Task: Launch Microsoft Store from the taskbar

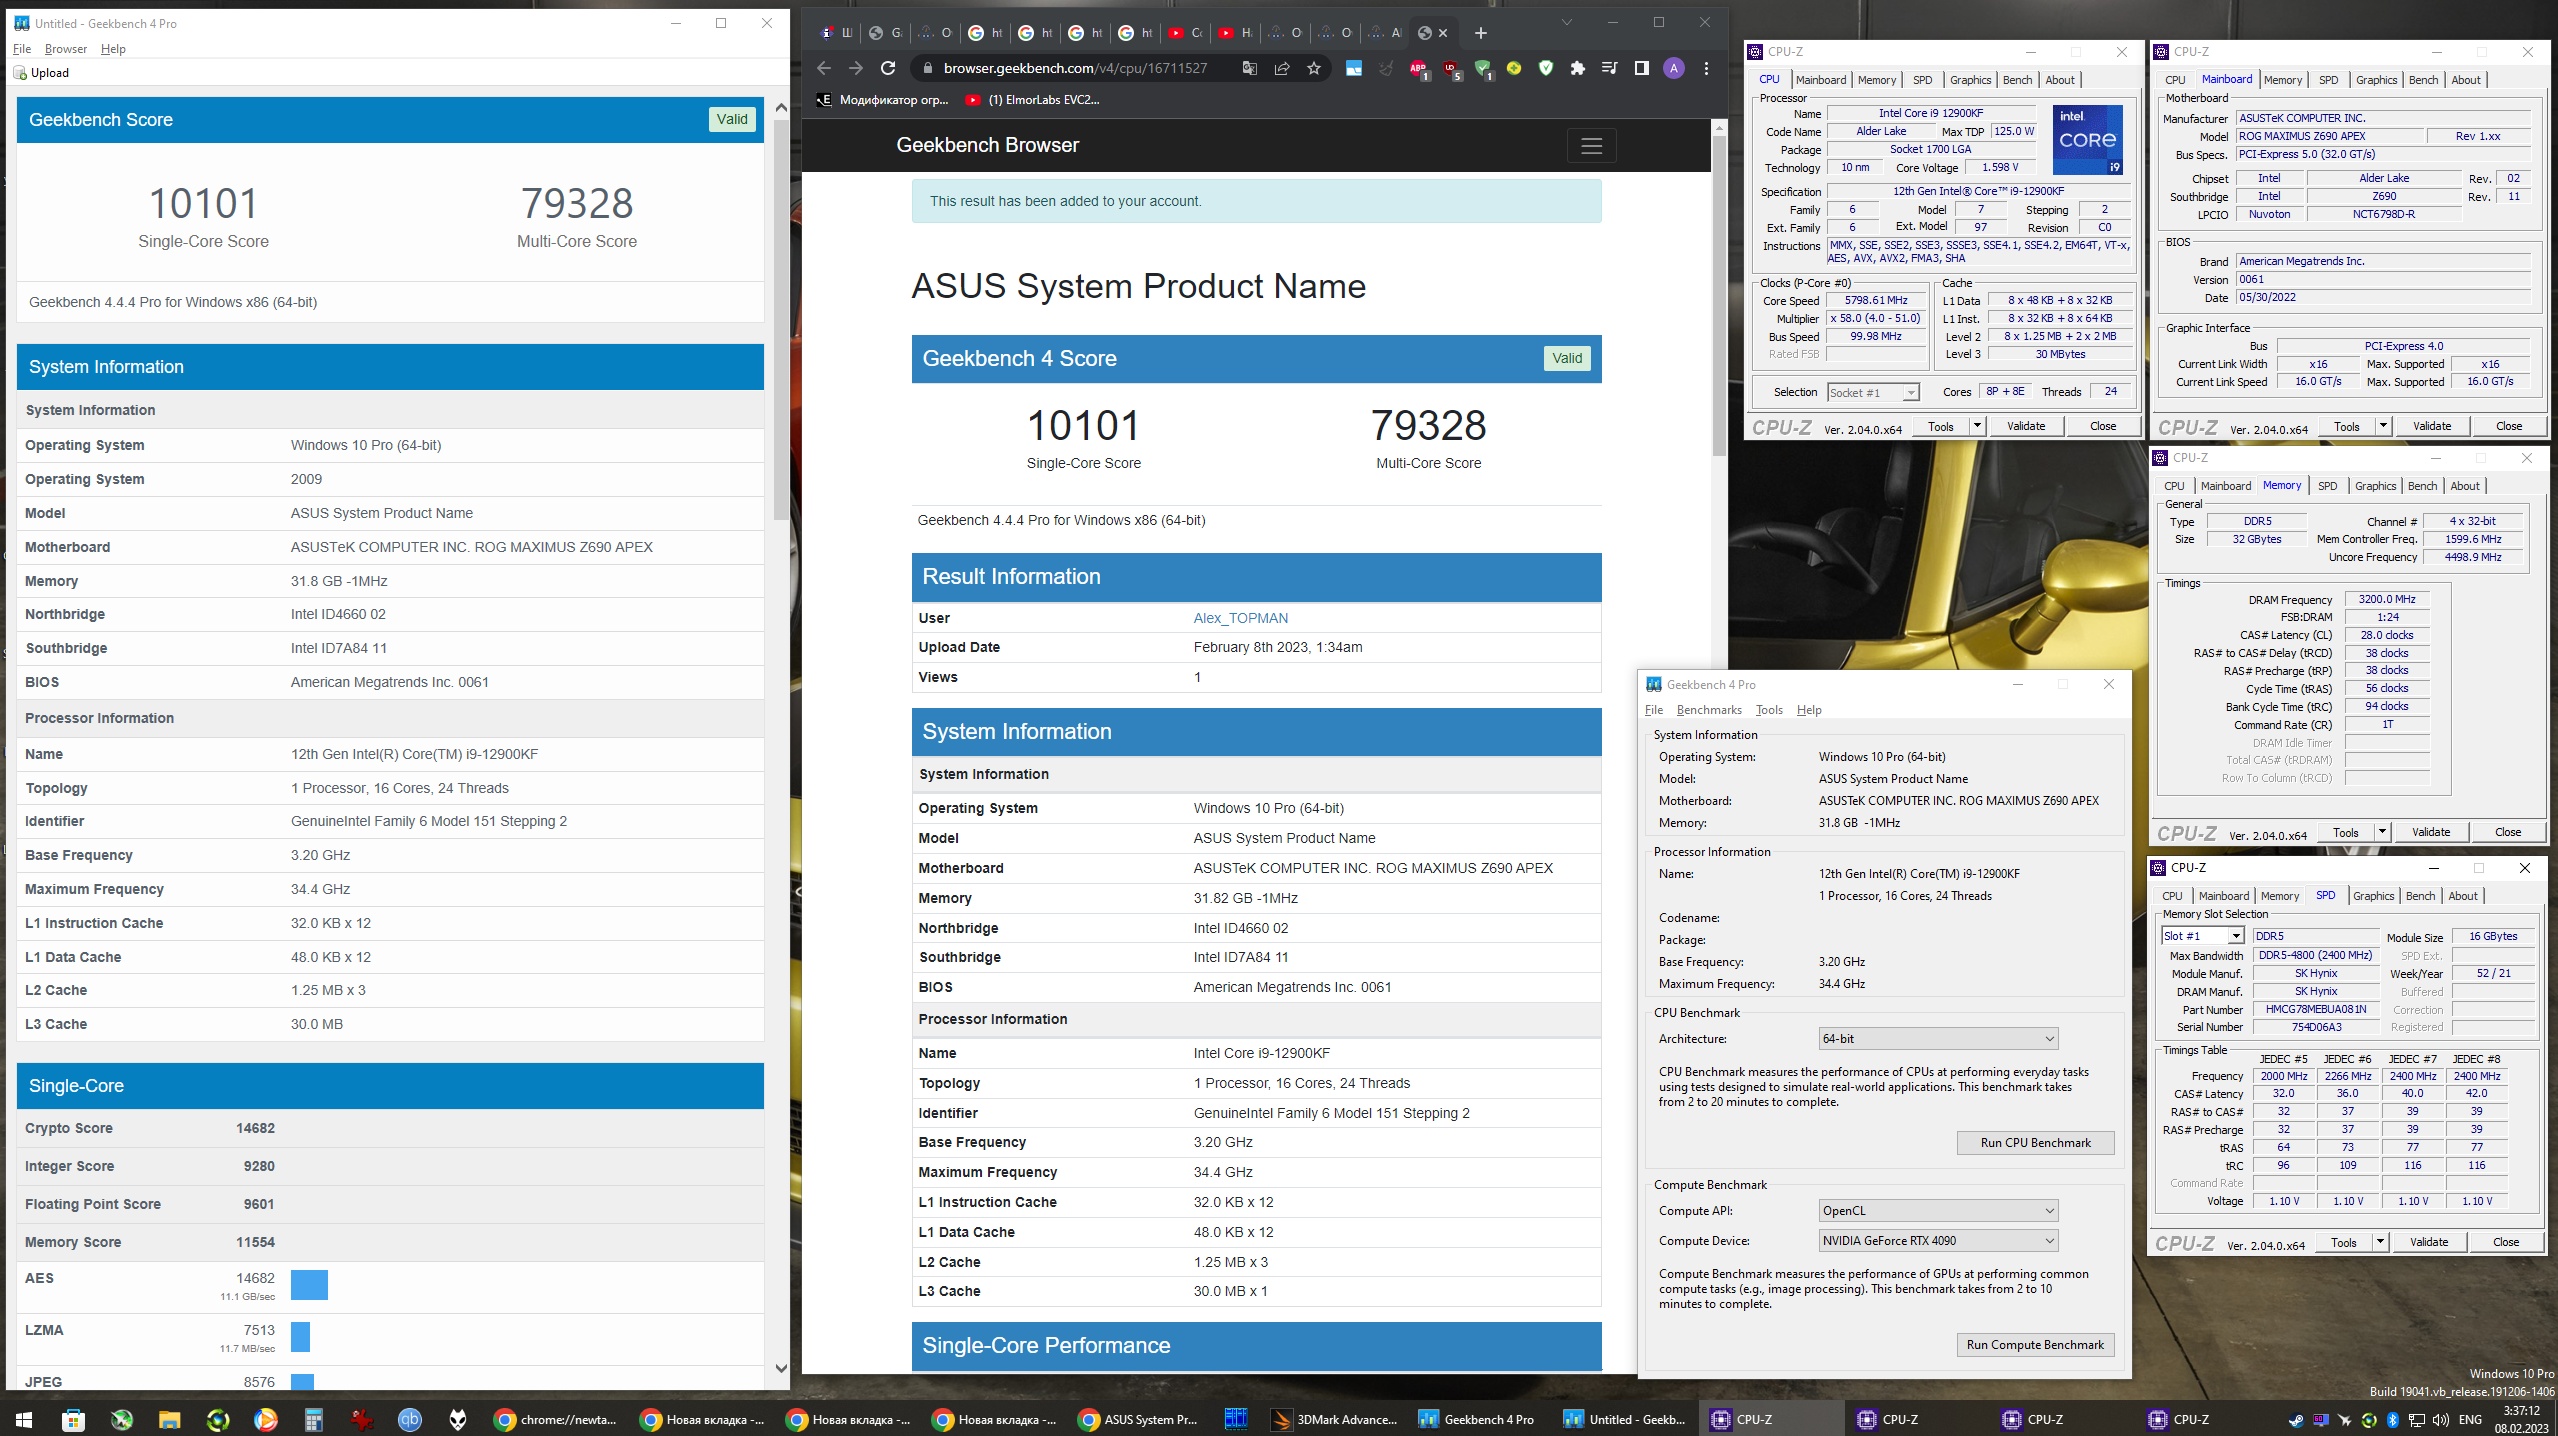Action: pyautogui.click(x=72, y=1419)
